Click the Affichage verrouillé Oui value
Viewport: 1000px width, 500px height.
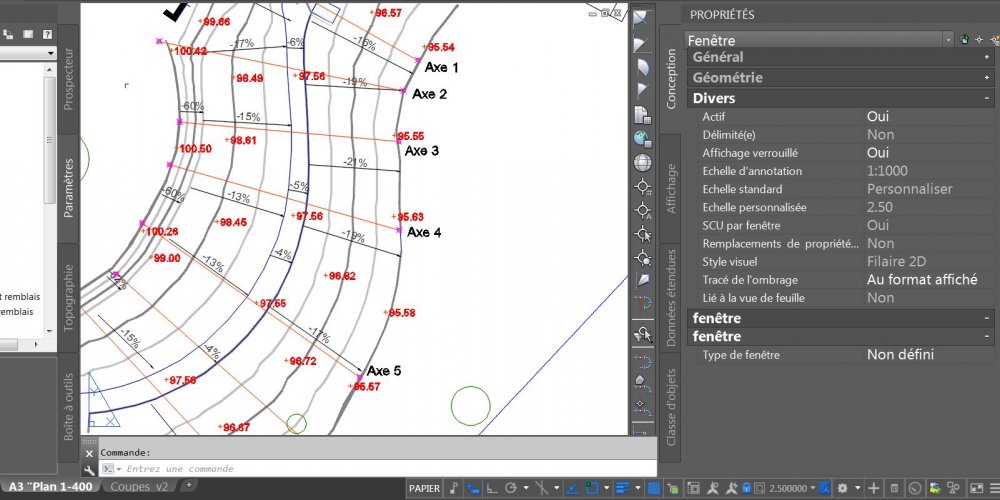pos(878,153)
